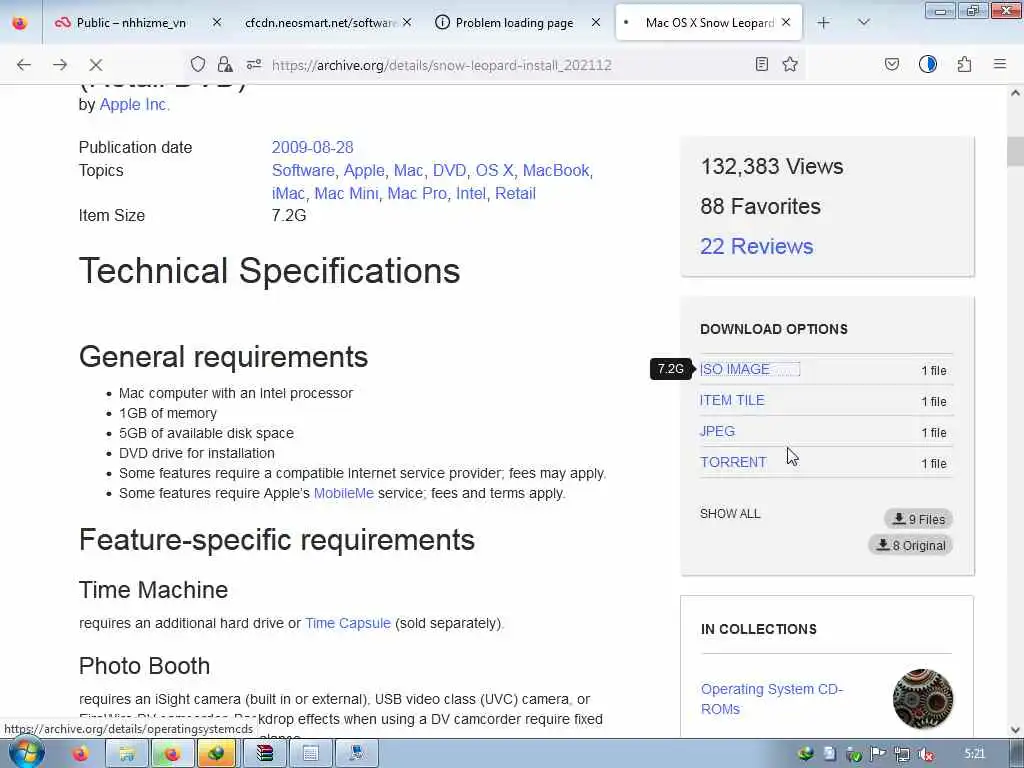1024x768 pixels.
Task: Open site permissions icon in address bar
Action: [x=254, y=64]
